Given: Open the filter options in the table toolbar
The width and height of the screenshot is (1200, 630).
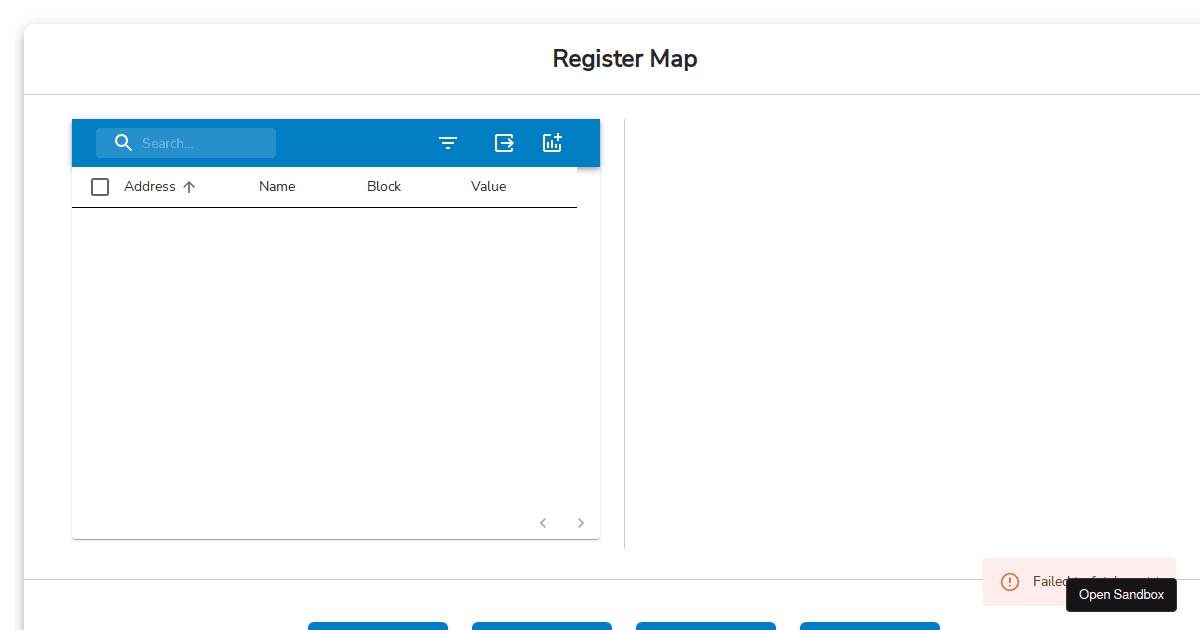Looking at the screenshot, I should click(x=448, y=143).
